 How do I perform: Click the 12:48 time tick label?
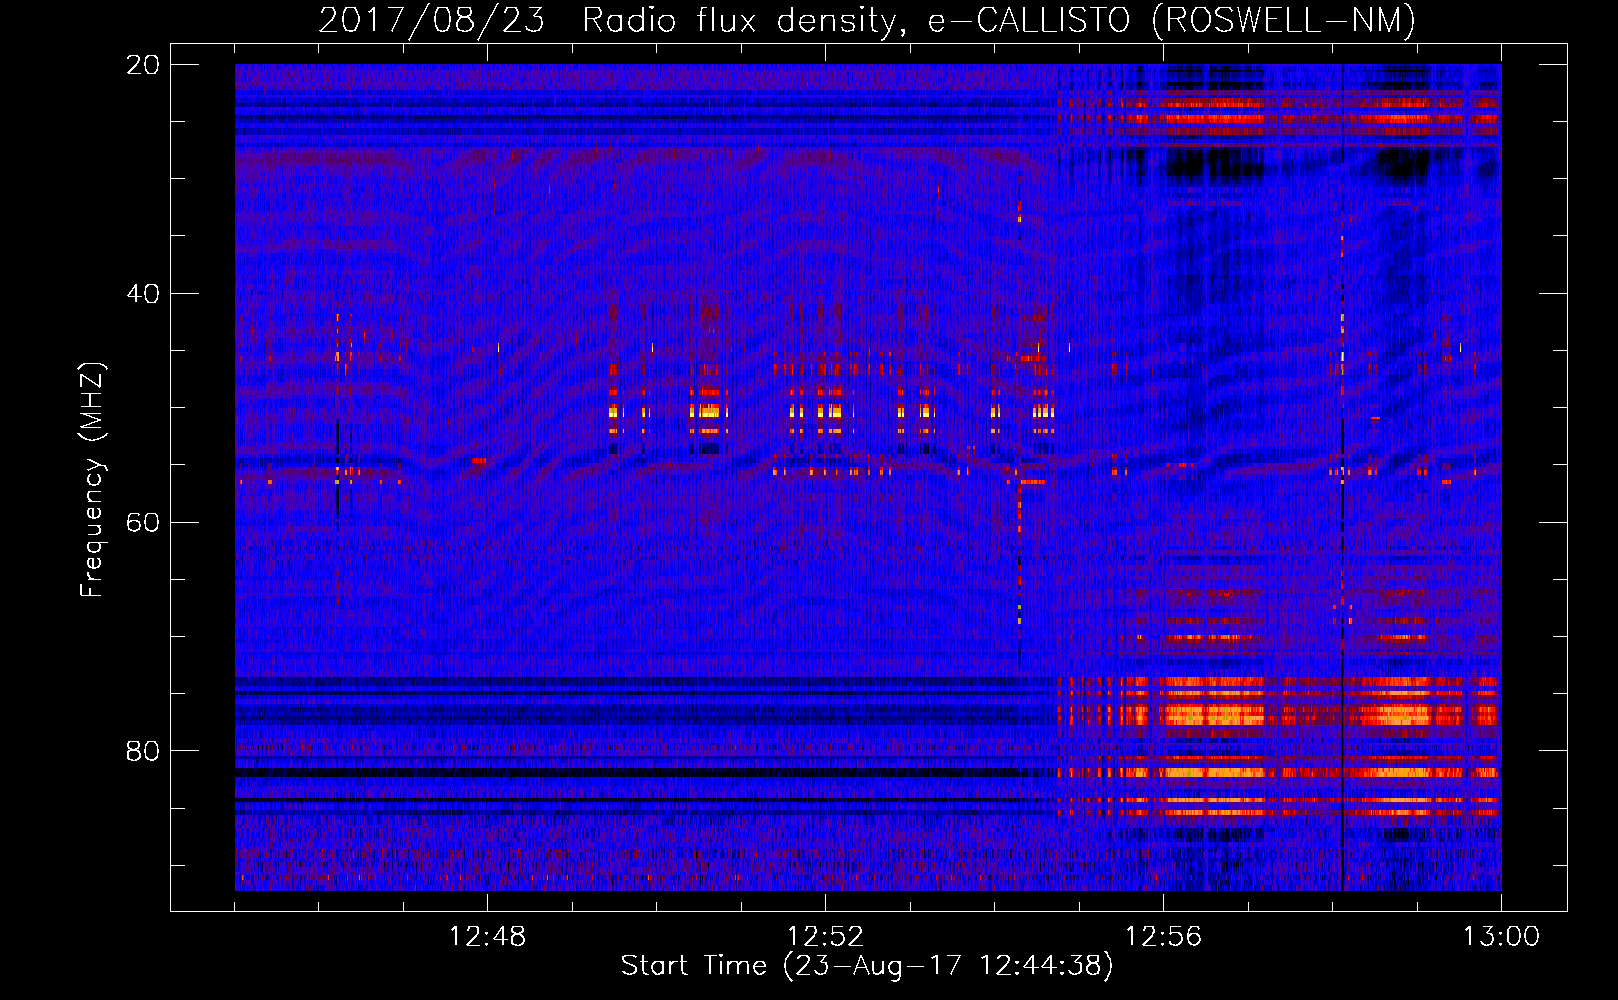(487, 937)
